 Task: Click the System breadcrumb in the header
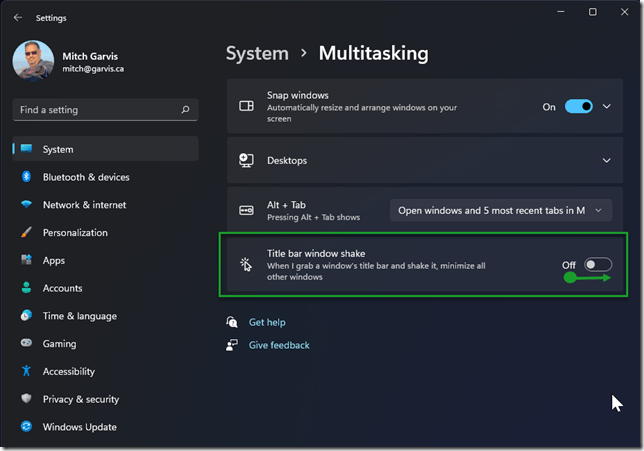tap(256, 53)
